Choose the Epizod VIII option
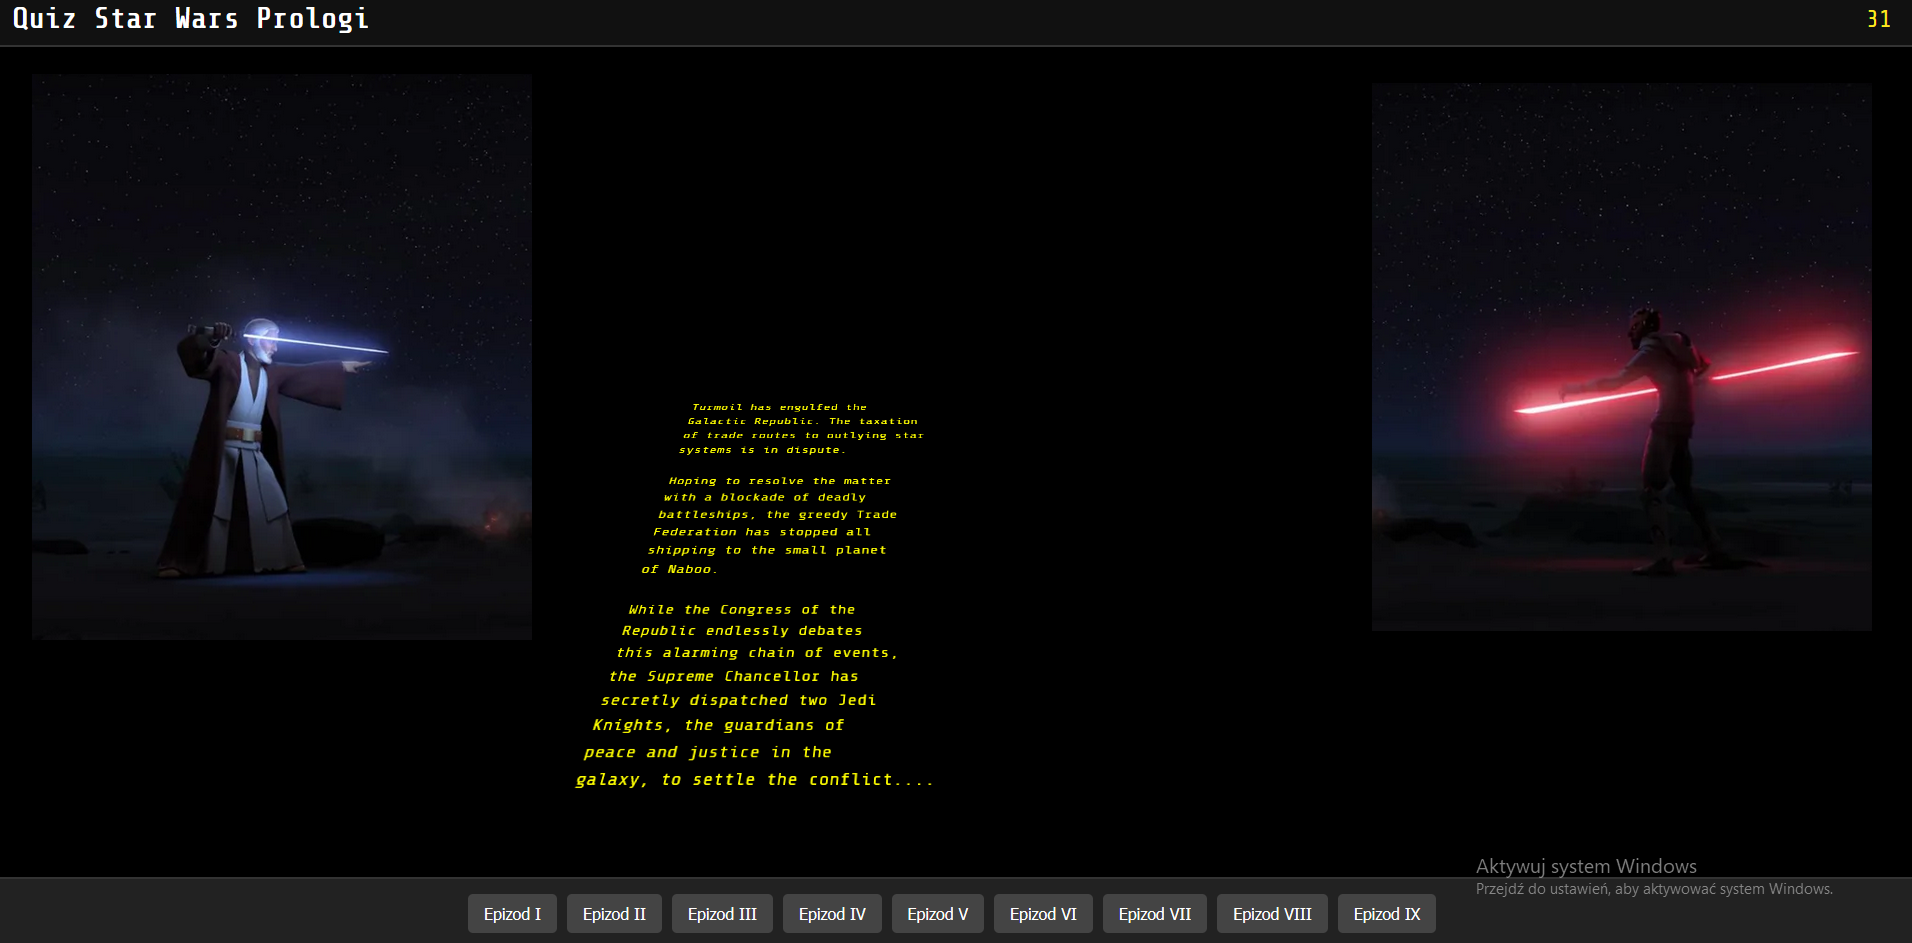The width and height of the screenshot is (1912, 943). [1272, 914]
